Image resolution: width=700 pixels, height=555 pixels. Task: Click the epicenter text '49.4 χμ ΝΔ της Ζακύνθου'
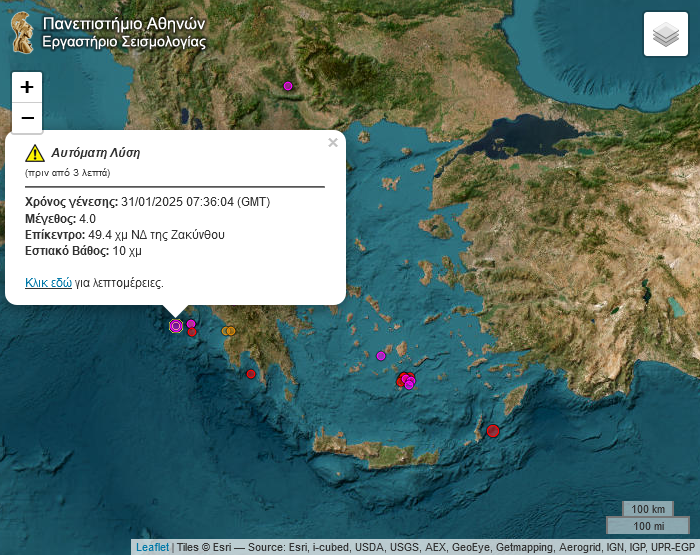coord(156,235)
